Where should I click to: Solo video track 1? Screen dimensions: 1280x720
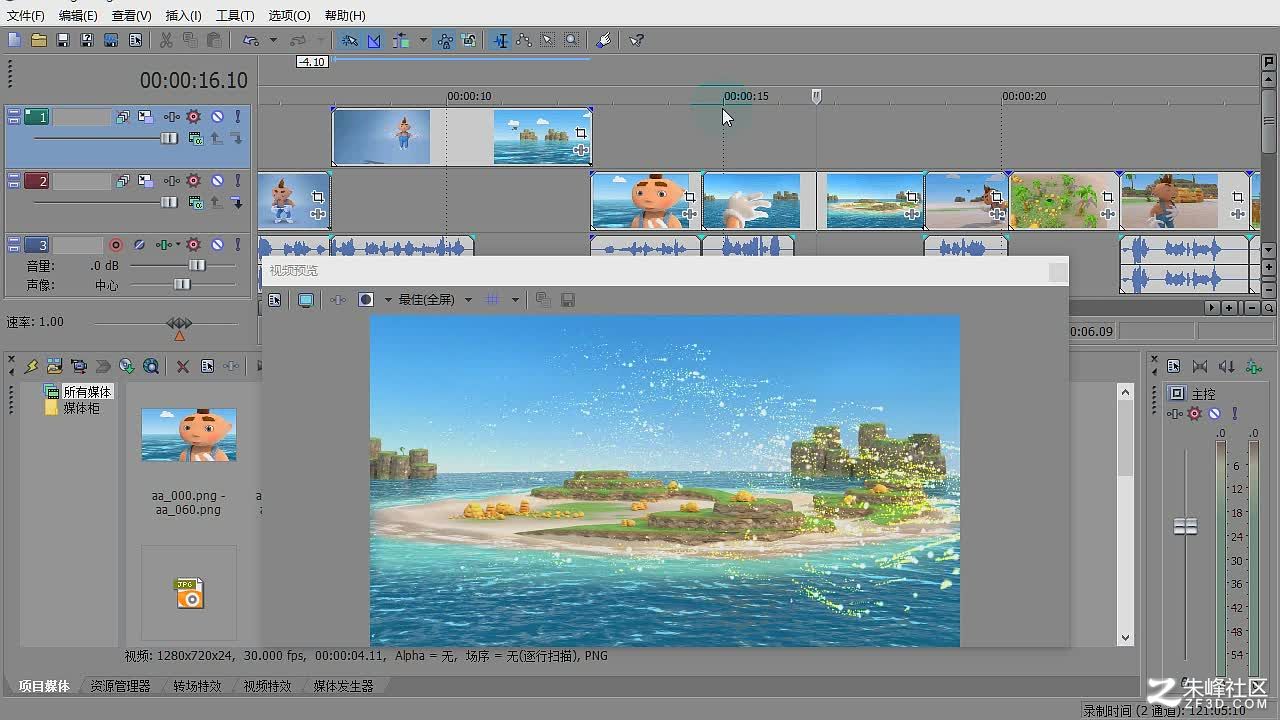238,117
